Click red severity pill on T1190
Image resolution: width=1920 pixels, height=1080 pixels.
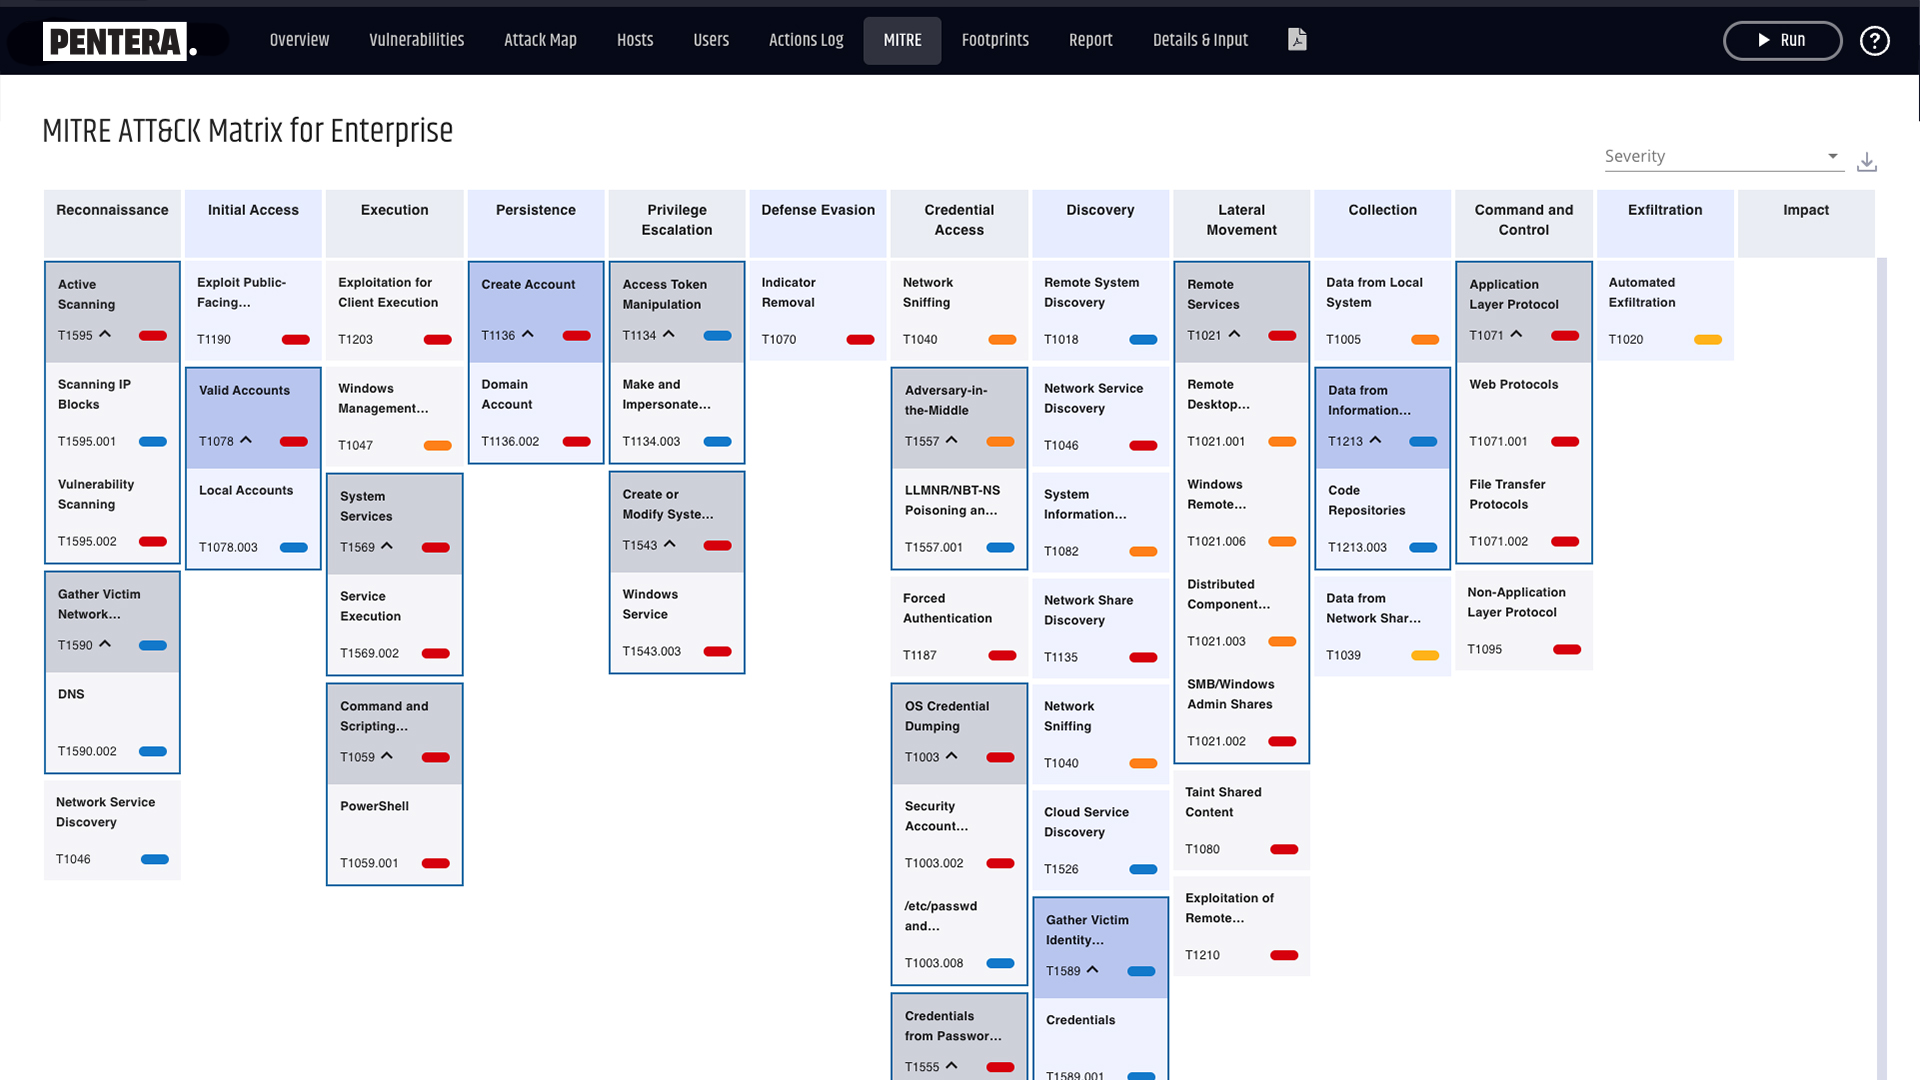295,340
